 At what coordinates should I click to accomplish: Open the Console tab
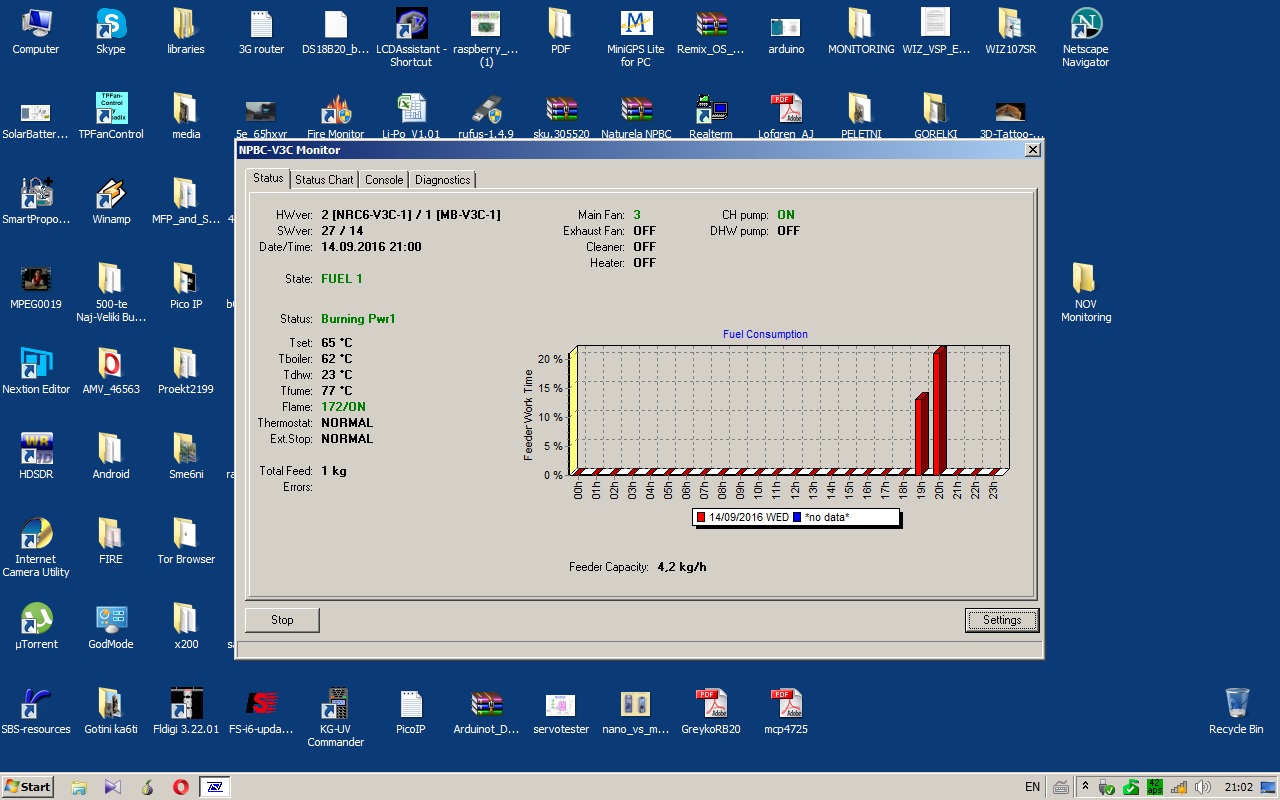click(x=384, y=180)
